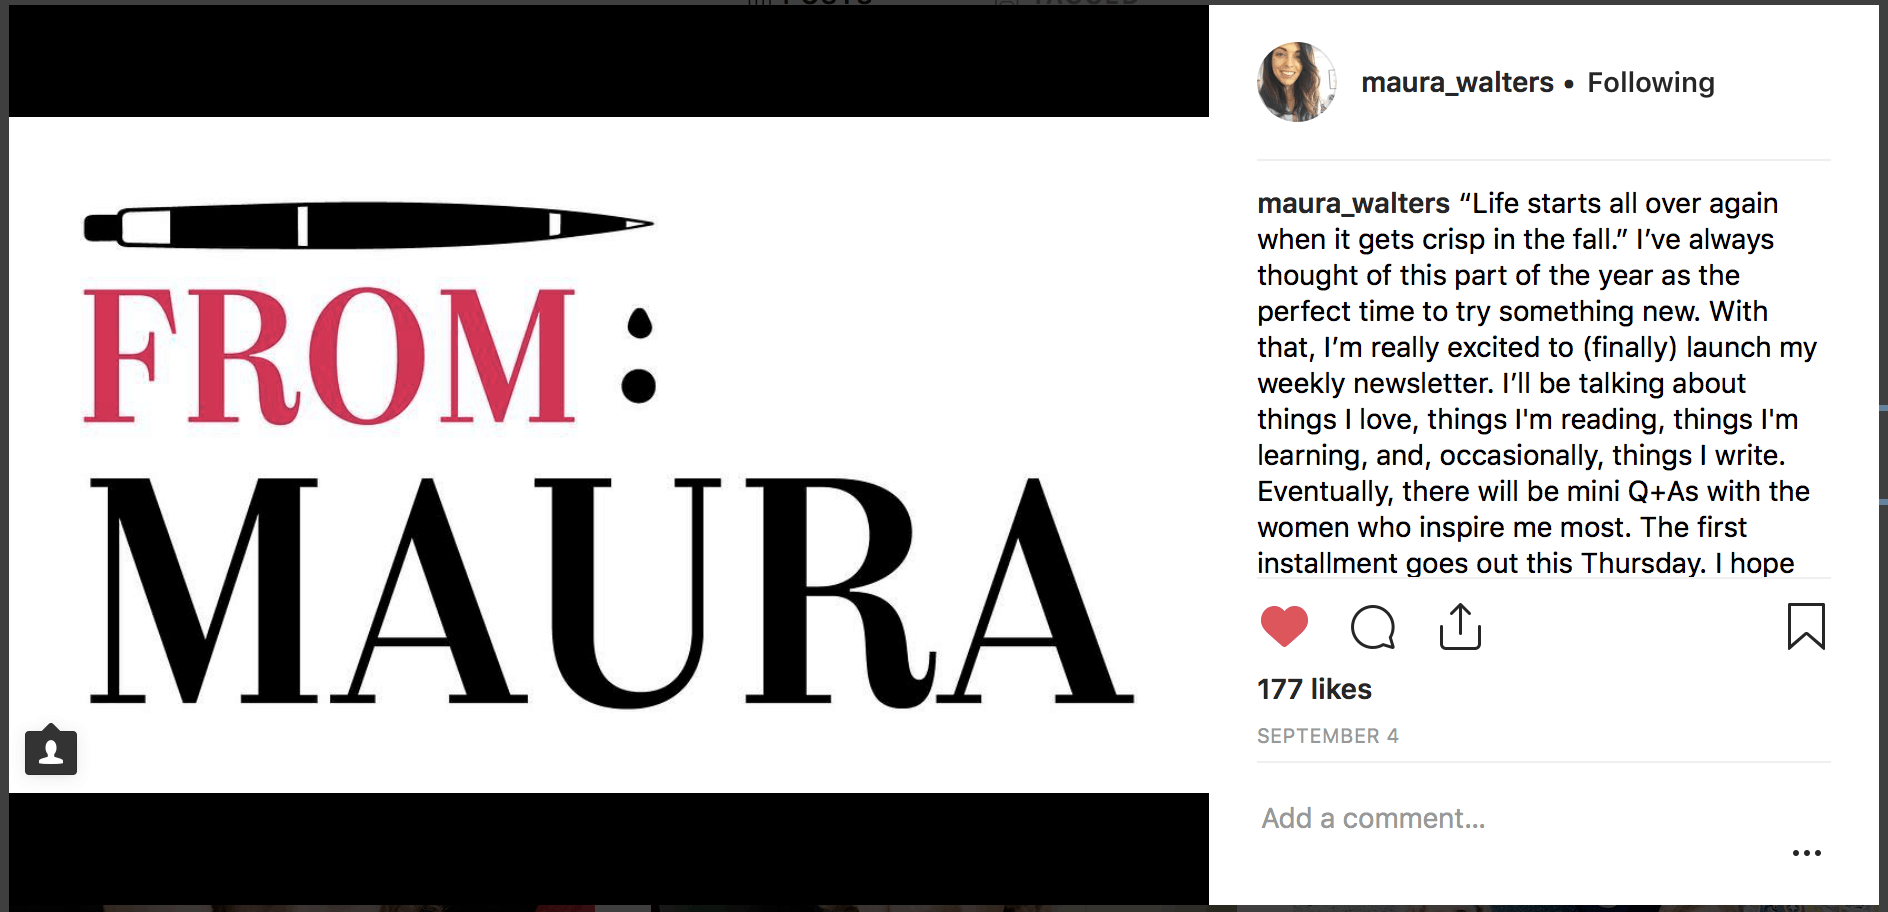
Task: Click the pen illustration in the post image
Action: pos(368,225)
